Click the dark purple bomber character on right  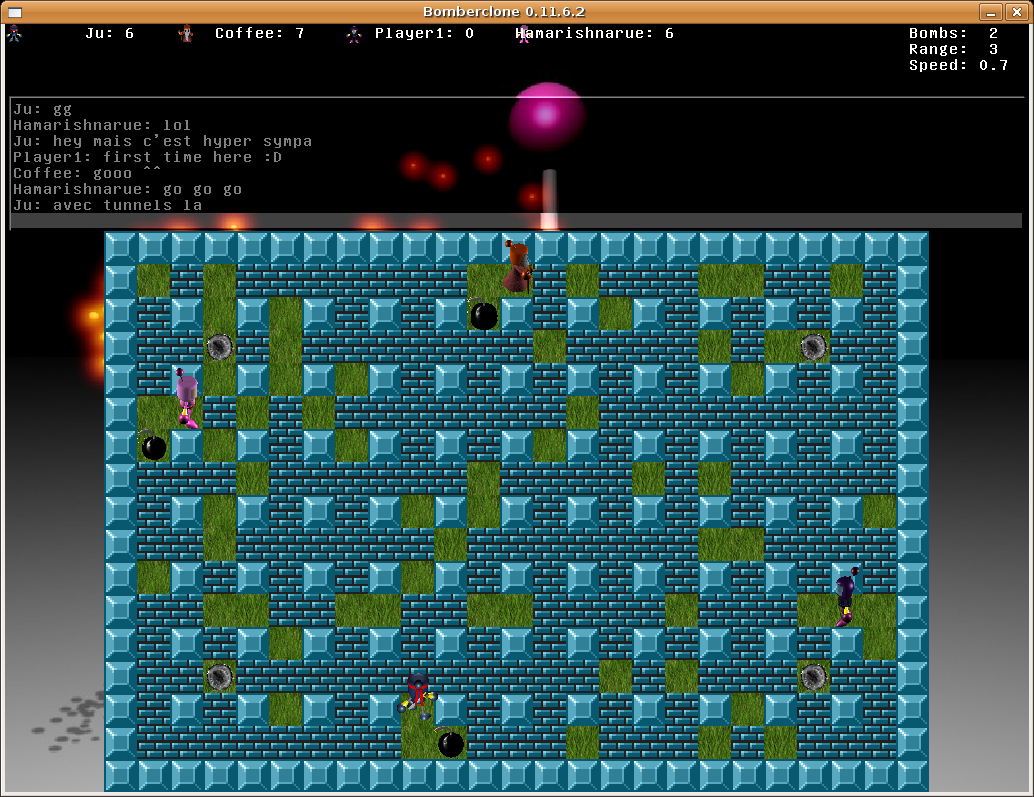(x=847, y=597)
